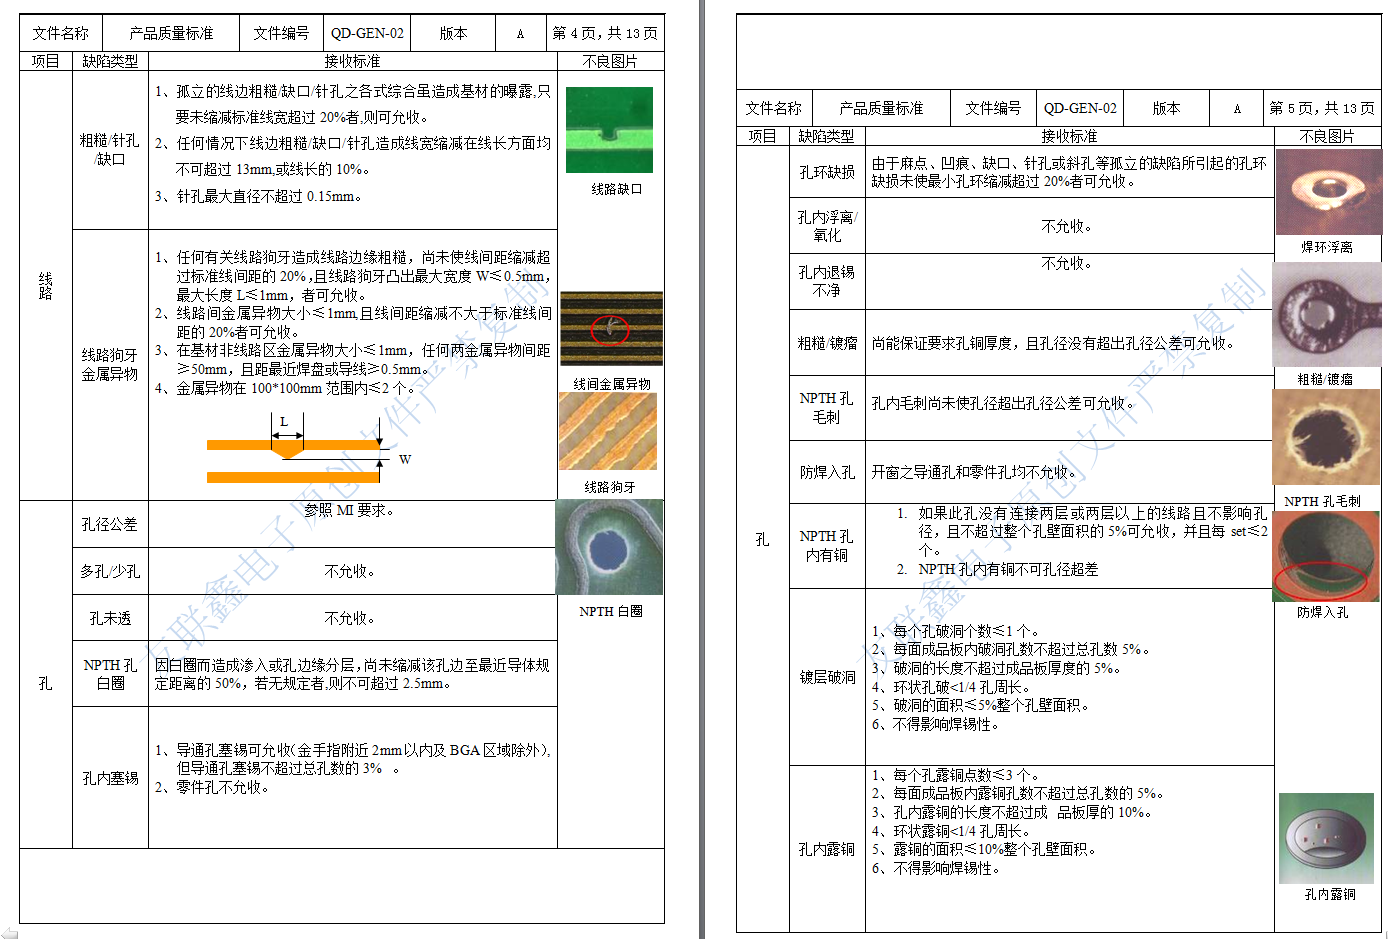1388x939 pixels.
Task: Click the '孔环缺损' defect type cell
Action: coord(827,172)
